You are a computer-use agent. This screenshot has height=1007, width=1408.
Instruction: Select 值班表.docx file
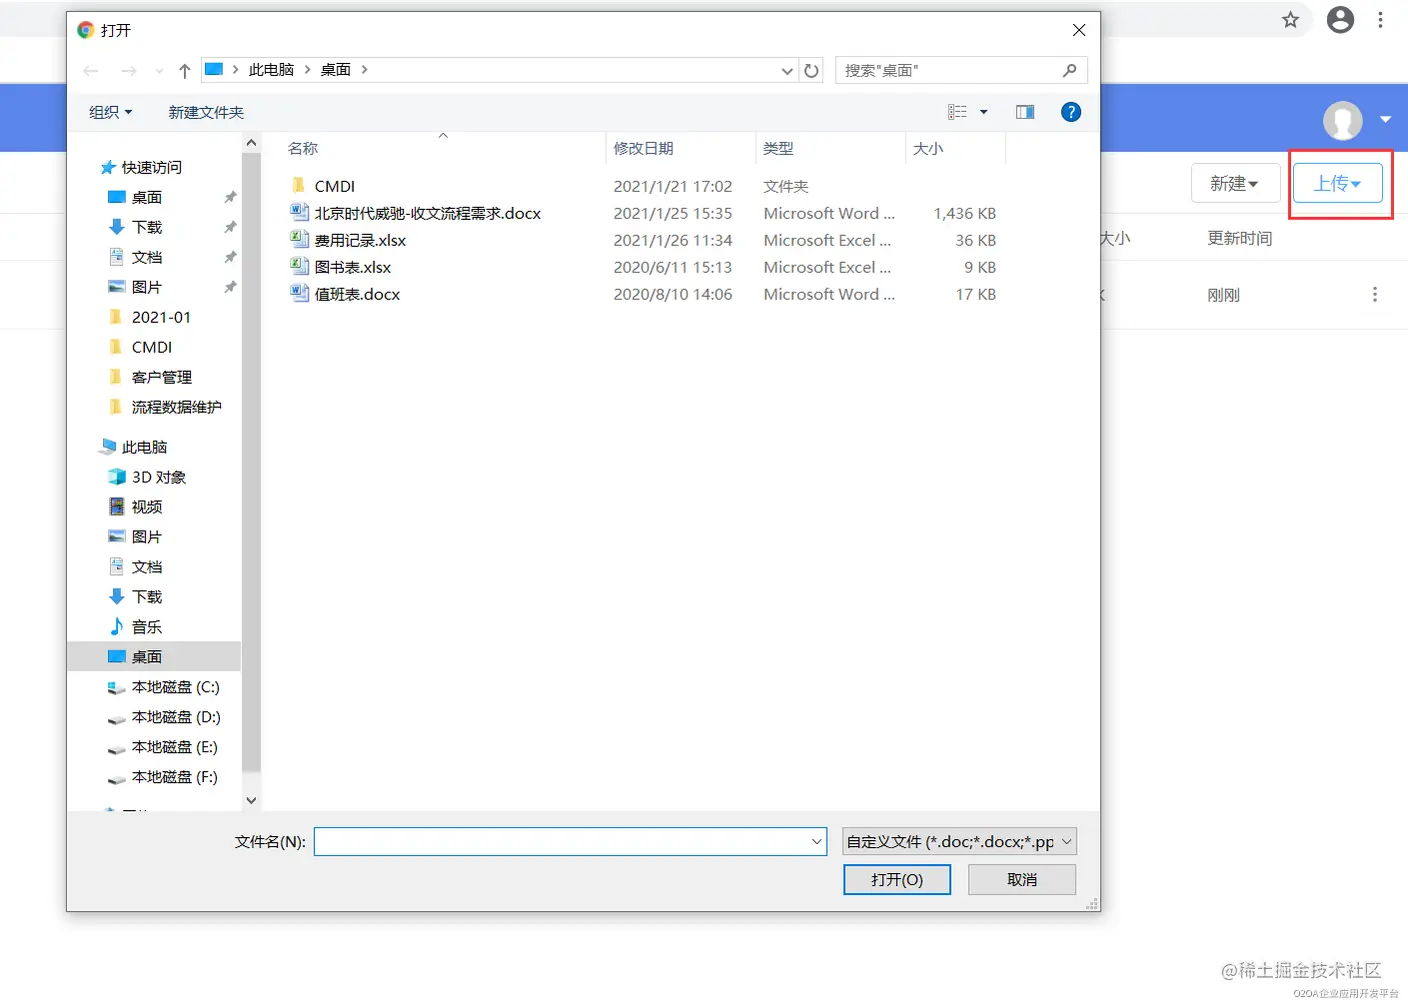357,294
